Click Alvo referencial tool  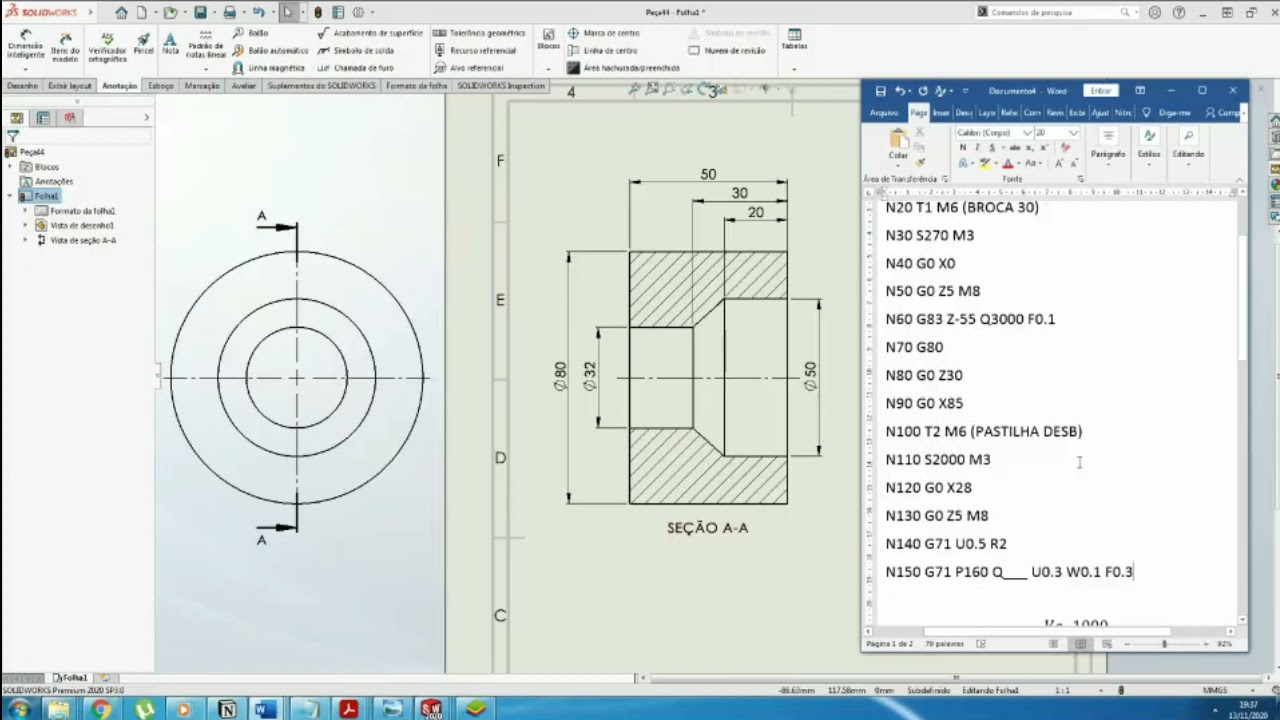tap(469, 68)
